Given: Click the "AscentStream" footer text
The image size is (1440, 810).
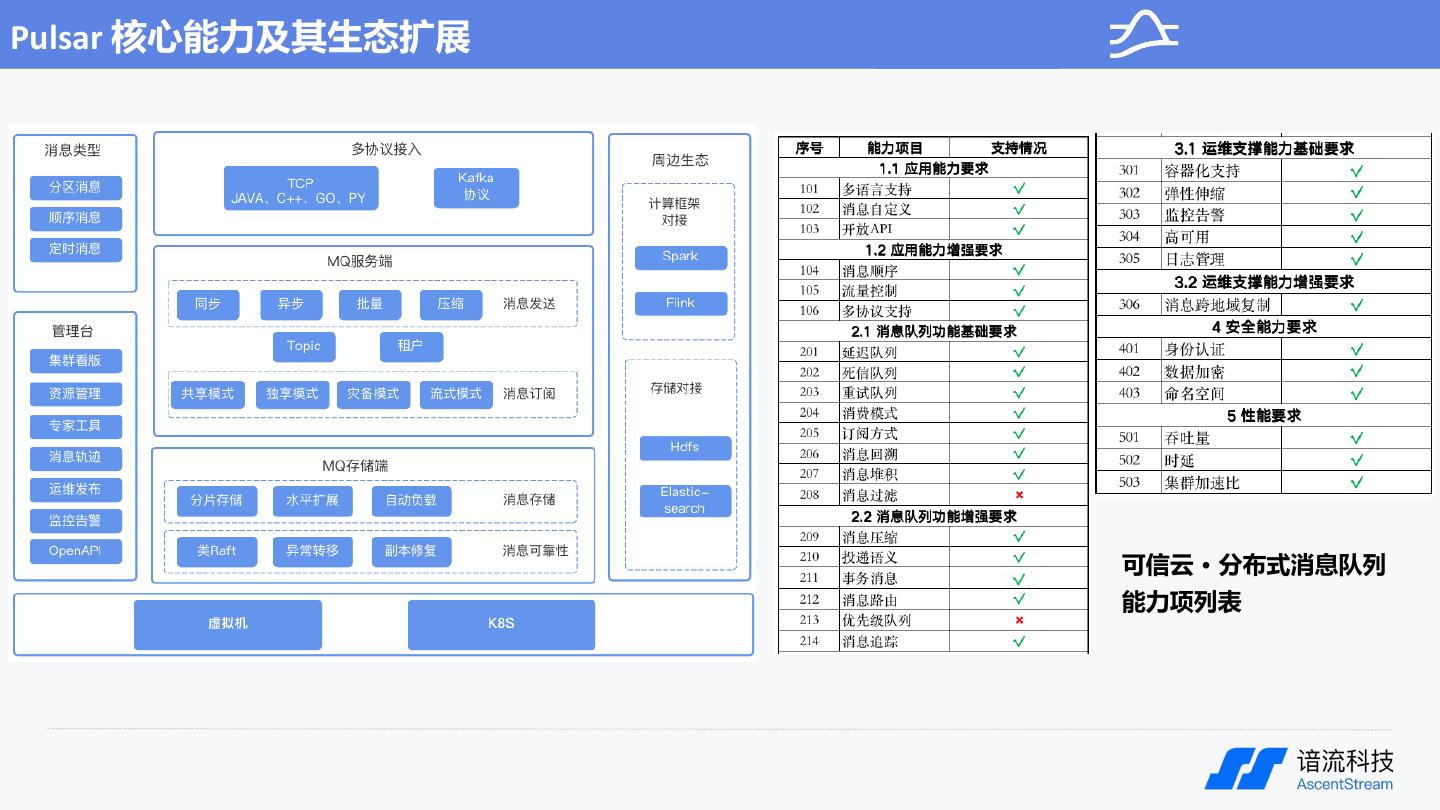Looking at the screenshot, I should (x=1345, y=784).
